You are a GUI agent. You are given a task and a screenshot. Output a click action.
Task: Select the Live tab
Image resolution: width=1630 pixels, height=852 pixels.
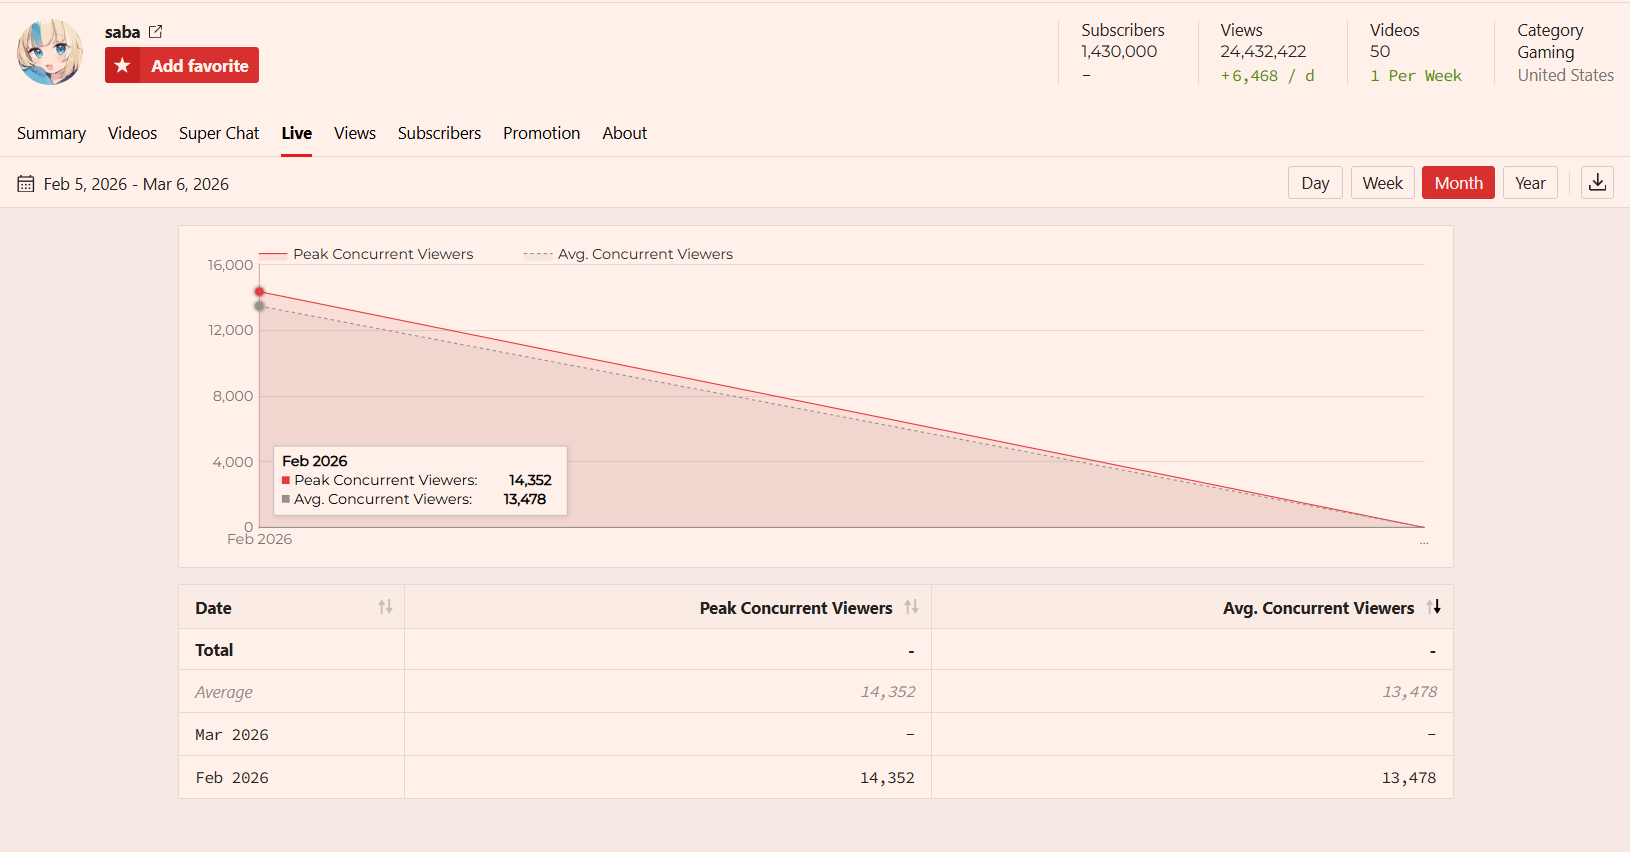296,133
